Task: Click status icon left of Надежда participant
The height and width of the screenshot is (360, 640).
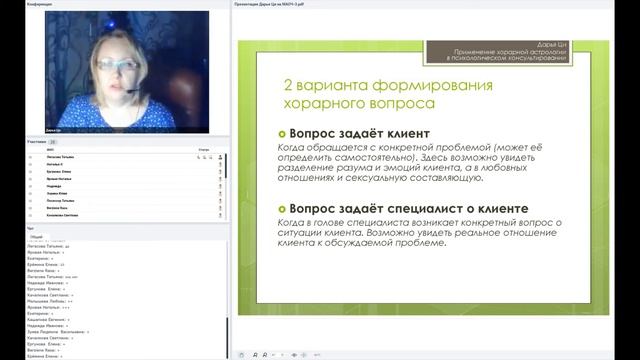Action: click(x=30, y=187)
